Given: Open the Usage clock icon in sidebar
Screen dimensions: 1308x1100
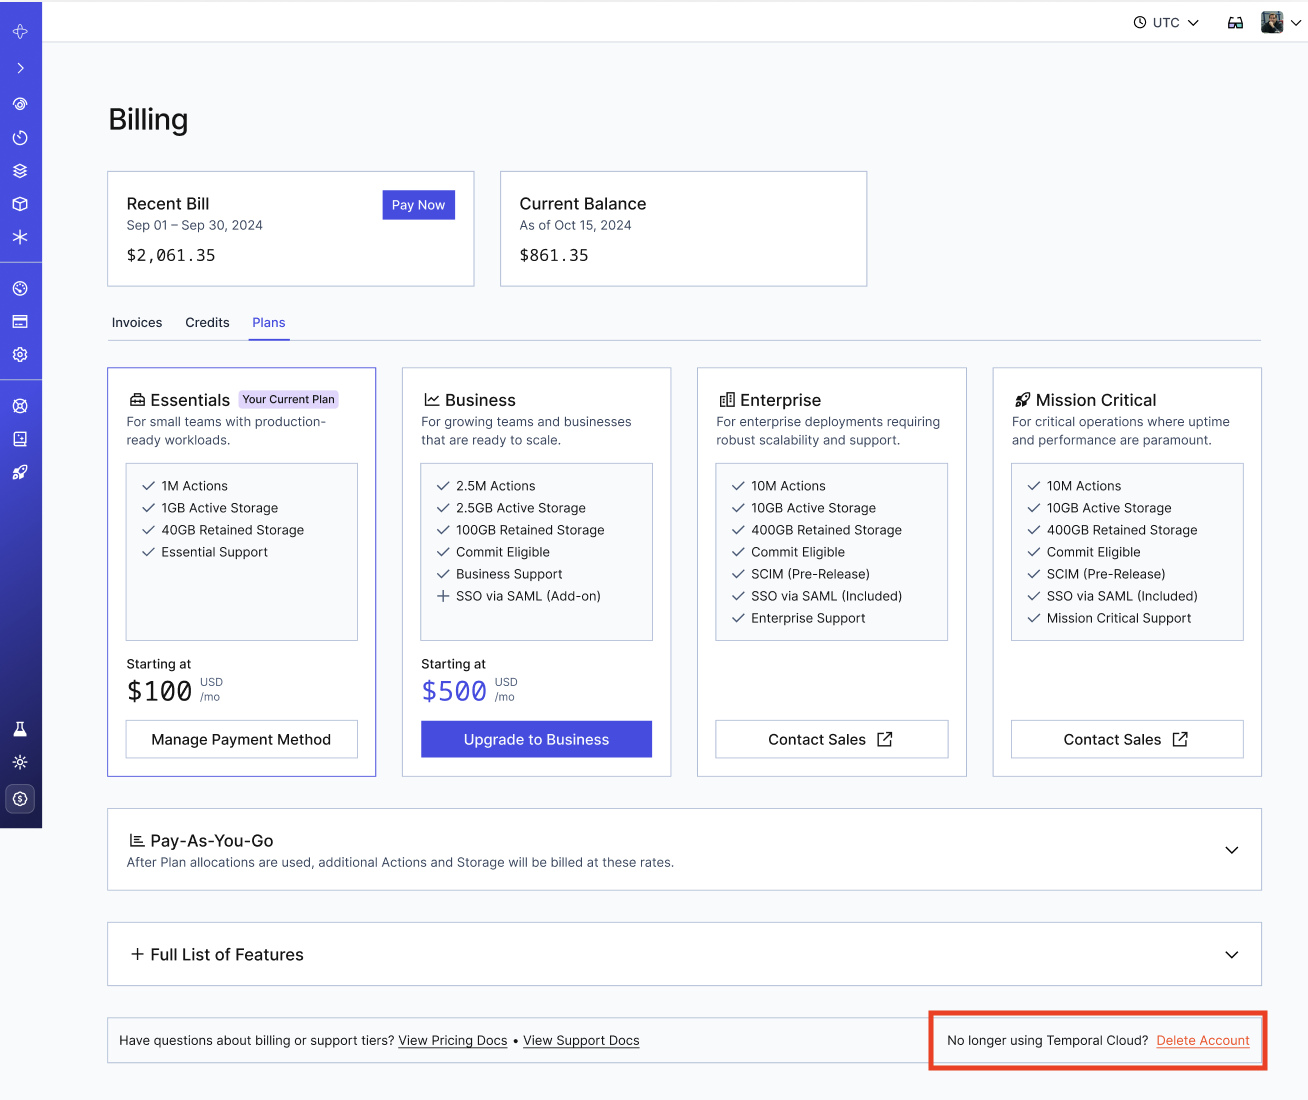Looking at the screenshot, I should (x=20, y=288).
